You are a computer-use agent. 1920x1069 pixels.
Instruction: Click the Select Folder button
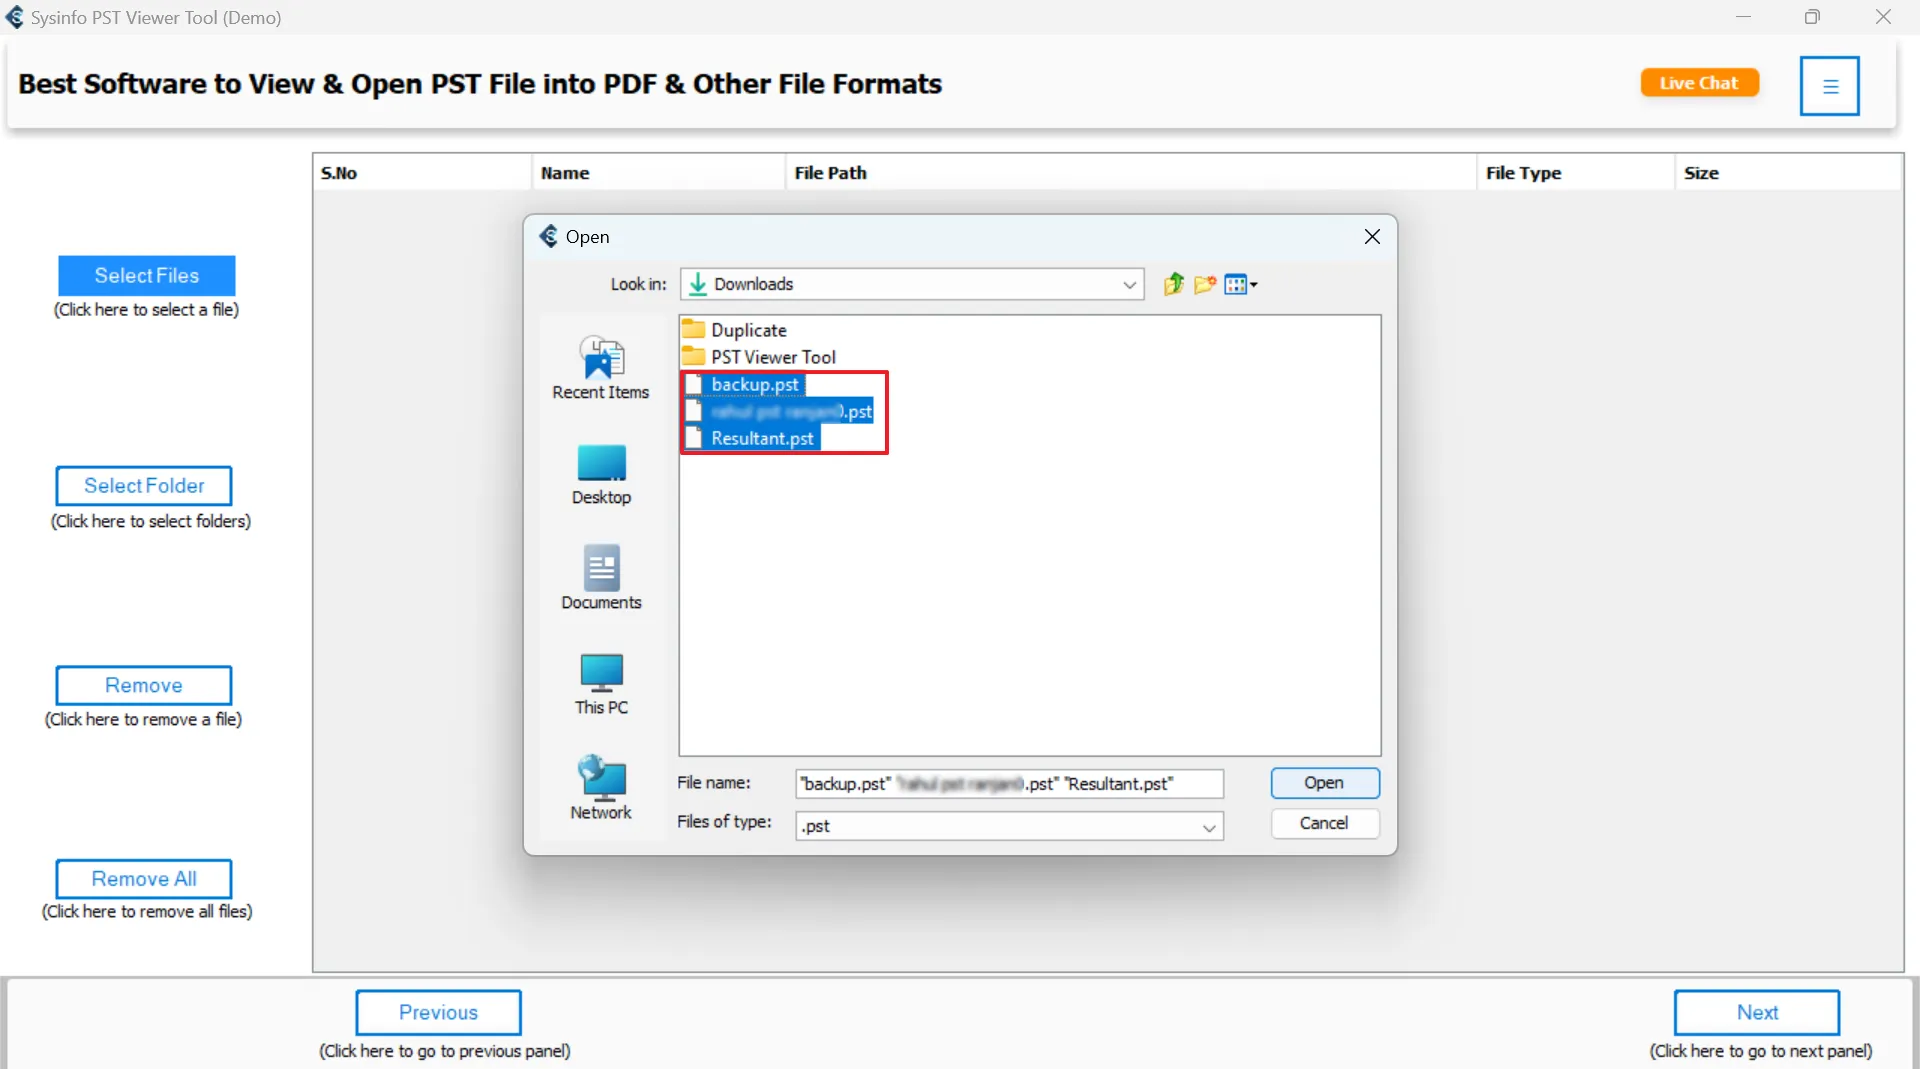coord(144,486)
